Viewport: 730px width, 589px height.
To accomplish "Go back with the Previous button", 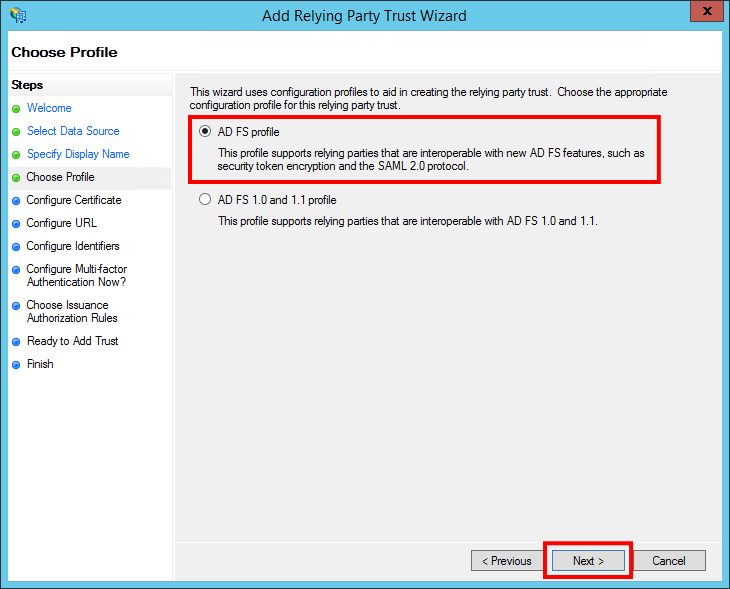I will (x=507, y=561).
